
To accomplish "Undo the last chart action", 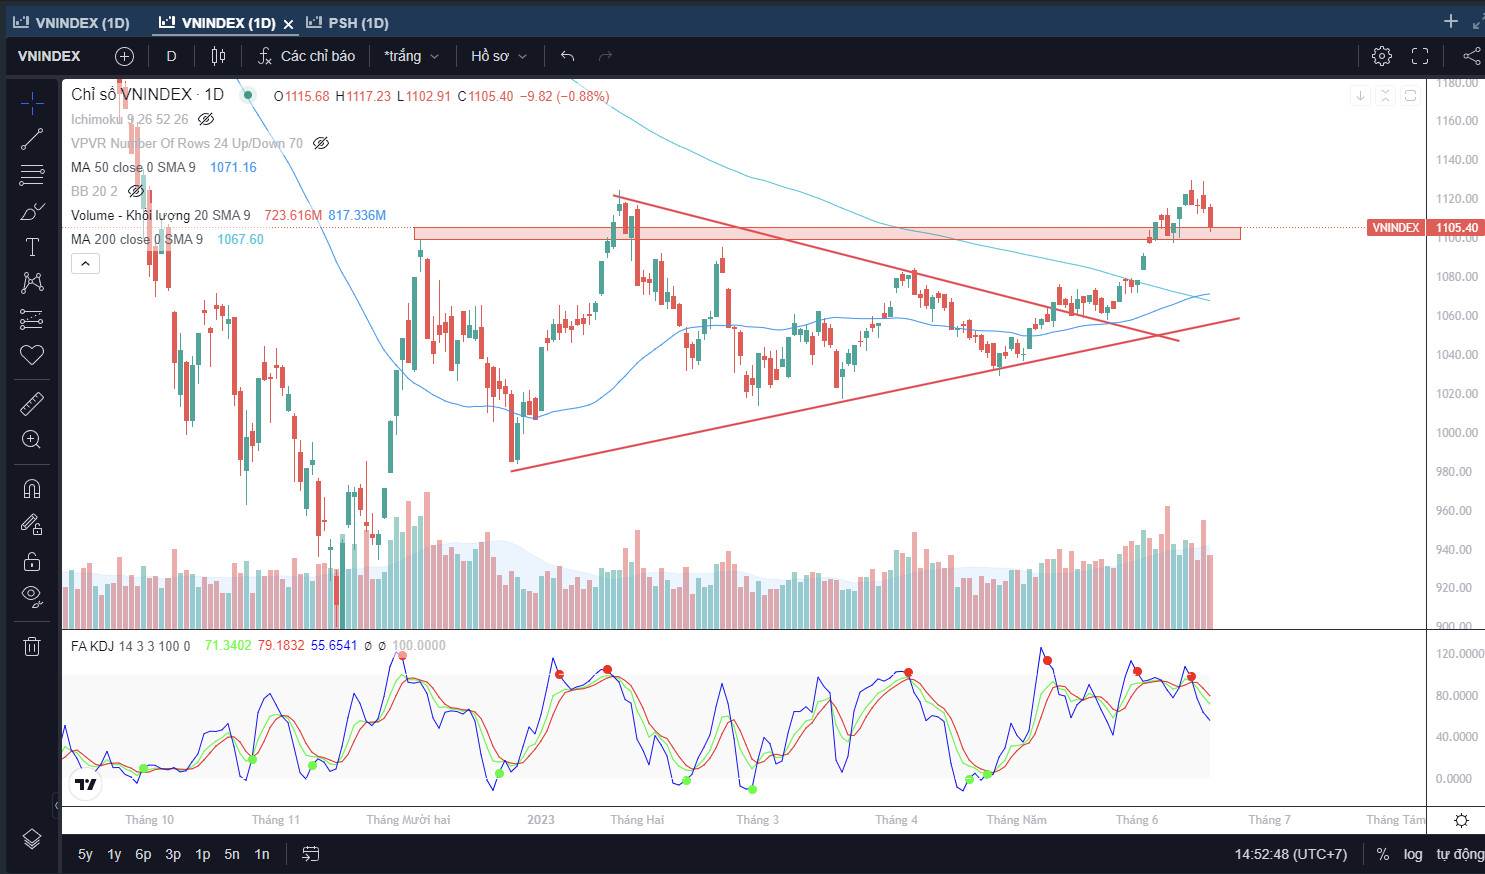I will tap(568, 56).
